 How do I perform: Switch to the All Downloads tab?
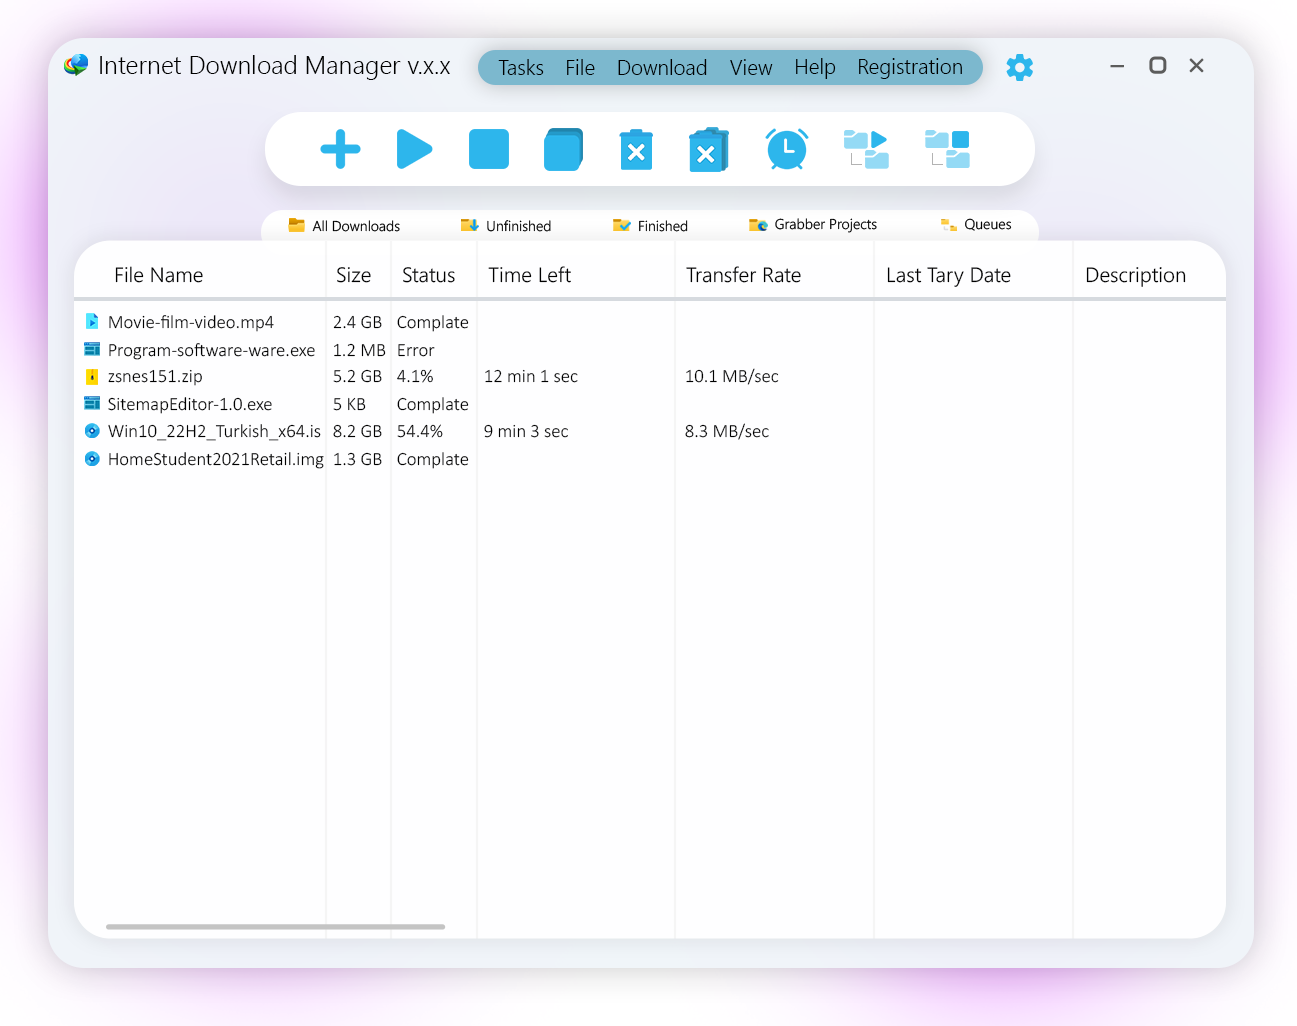pos(344,226)
